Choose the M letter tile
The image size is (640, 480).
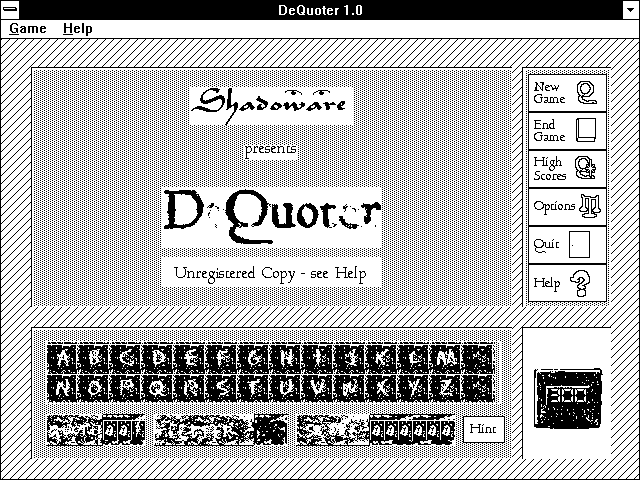(444, 358)
